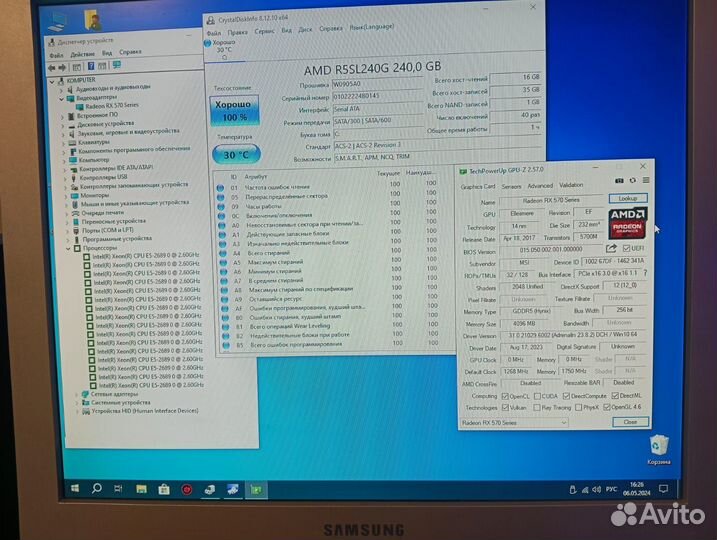Open the GPU-Z hamburger menu icon
Image resolution: width=717 pixels, height=540 pixels.
pyautogui.click(x=646, y=181)
